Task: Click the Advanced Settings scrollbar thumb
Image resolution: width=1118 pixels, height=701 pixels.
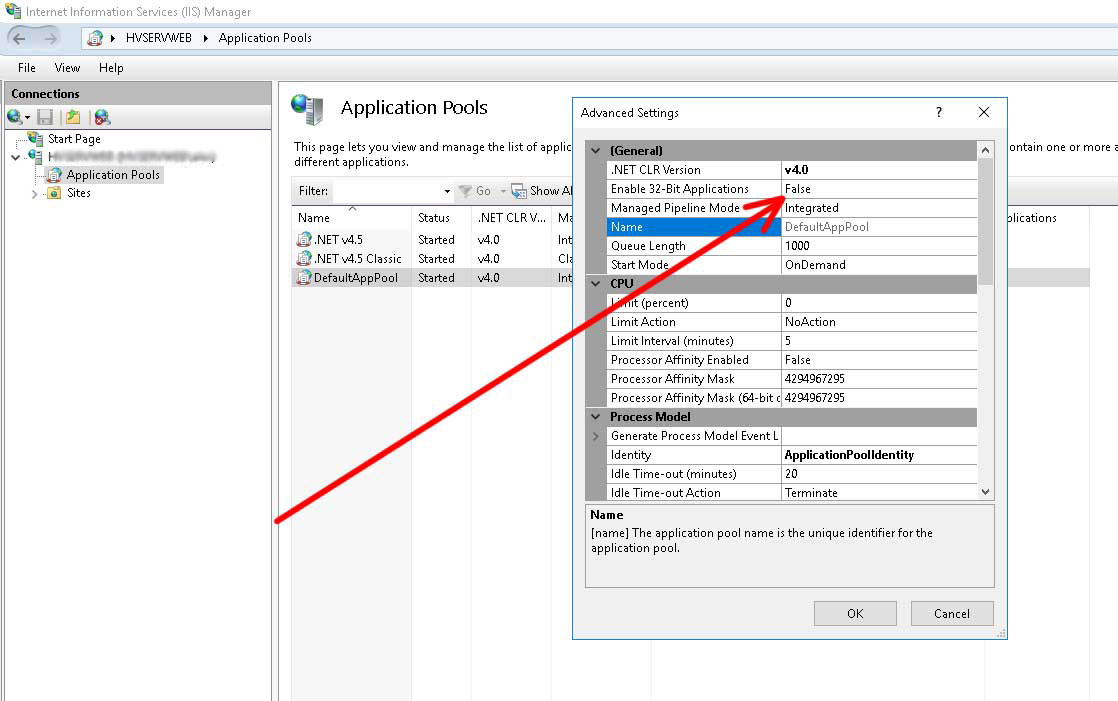Action: tap(985, 222)
